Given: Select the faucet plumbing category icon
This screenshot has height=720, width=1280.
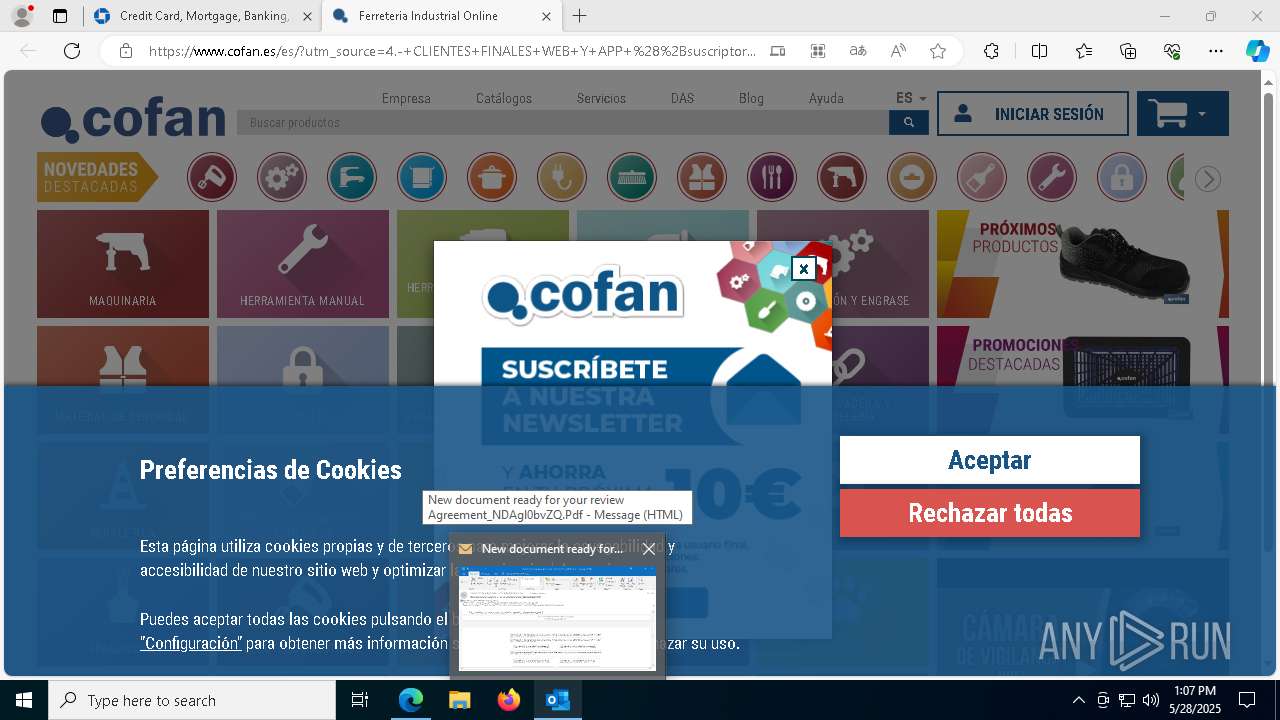Looking at the screenshot, I should (x=352, y=178).
